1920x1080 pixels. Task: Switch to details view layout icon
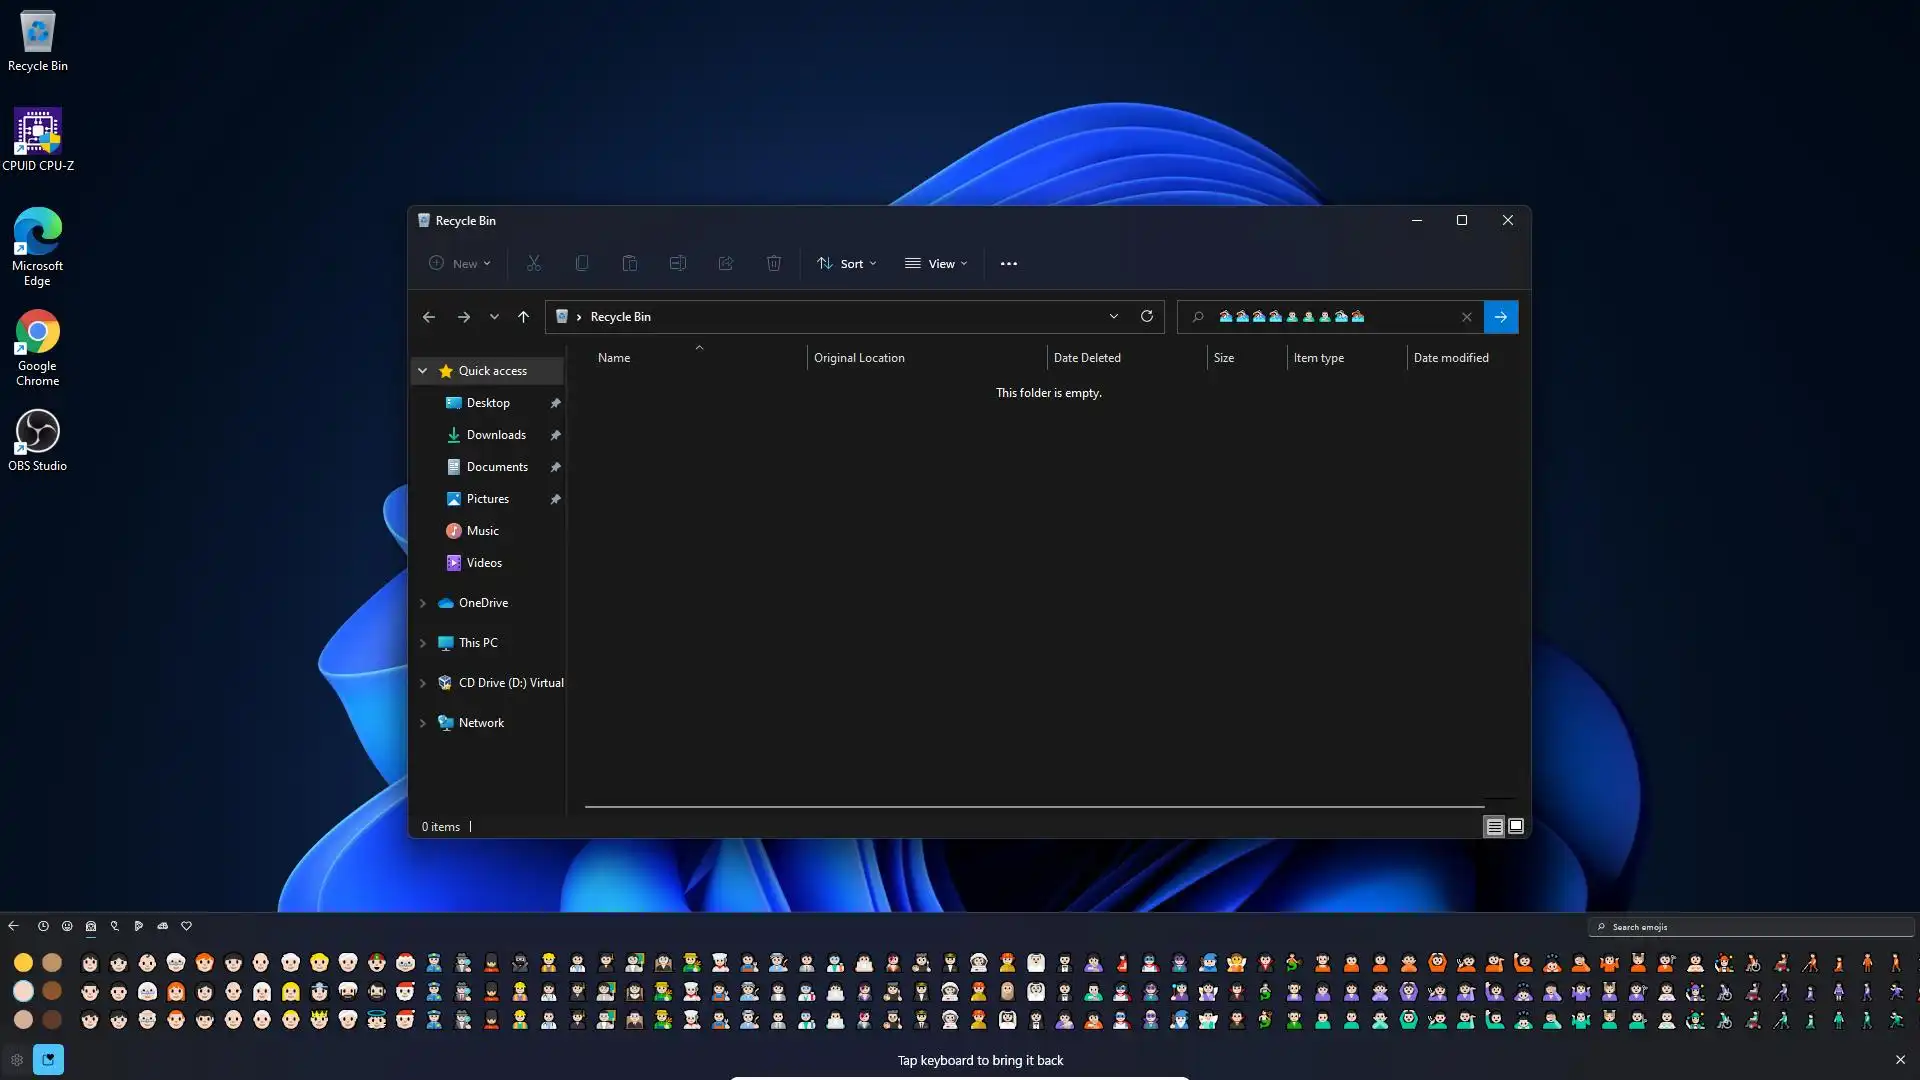tap(1493, 826)
